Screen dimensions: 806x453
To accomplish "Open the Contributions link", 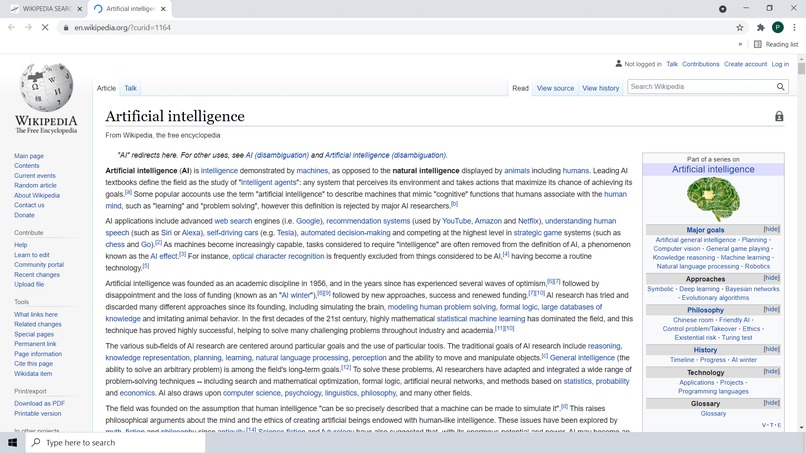I will pos(701,64).
